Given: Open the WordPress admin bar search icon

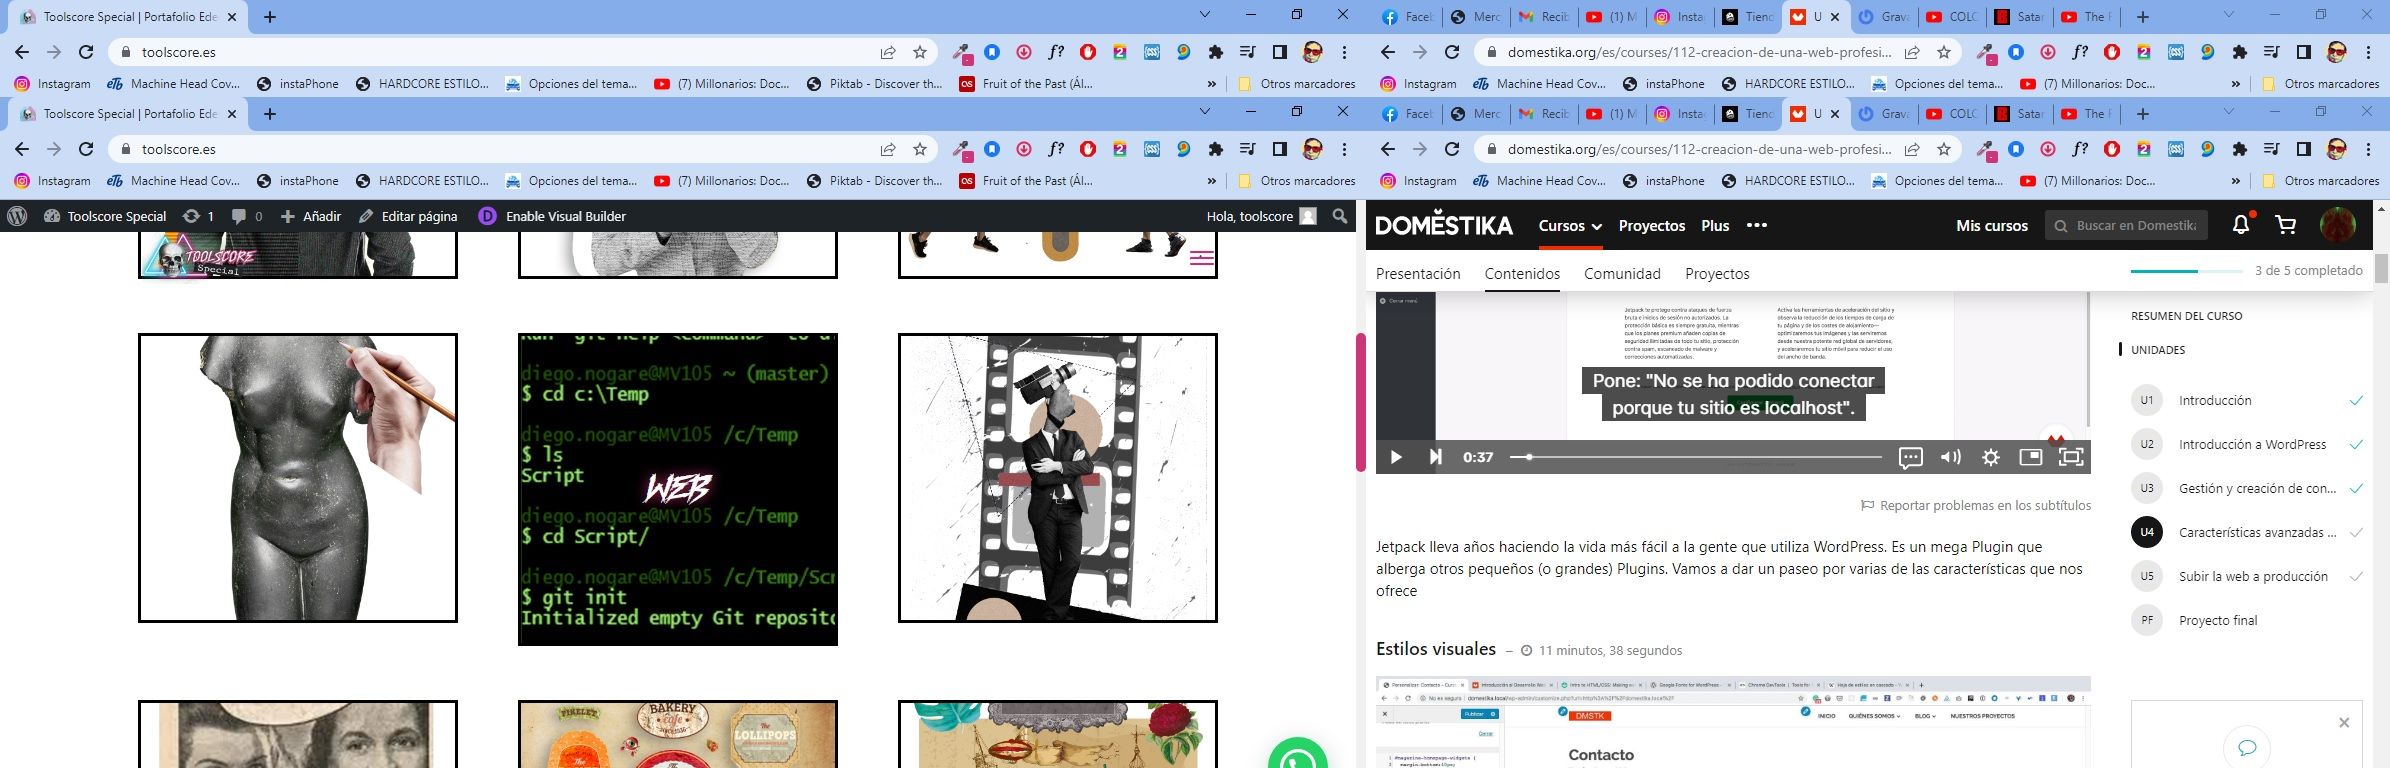Looking at the screenshot, I should pos(1340,216).
